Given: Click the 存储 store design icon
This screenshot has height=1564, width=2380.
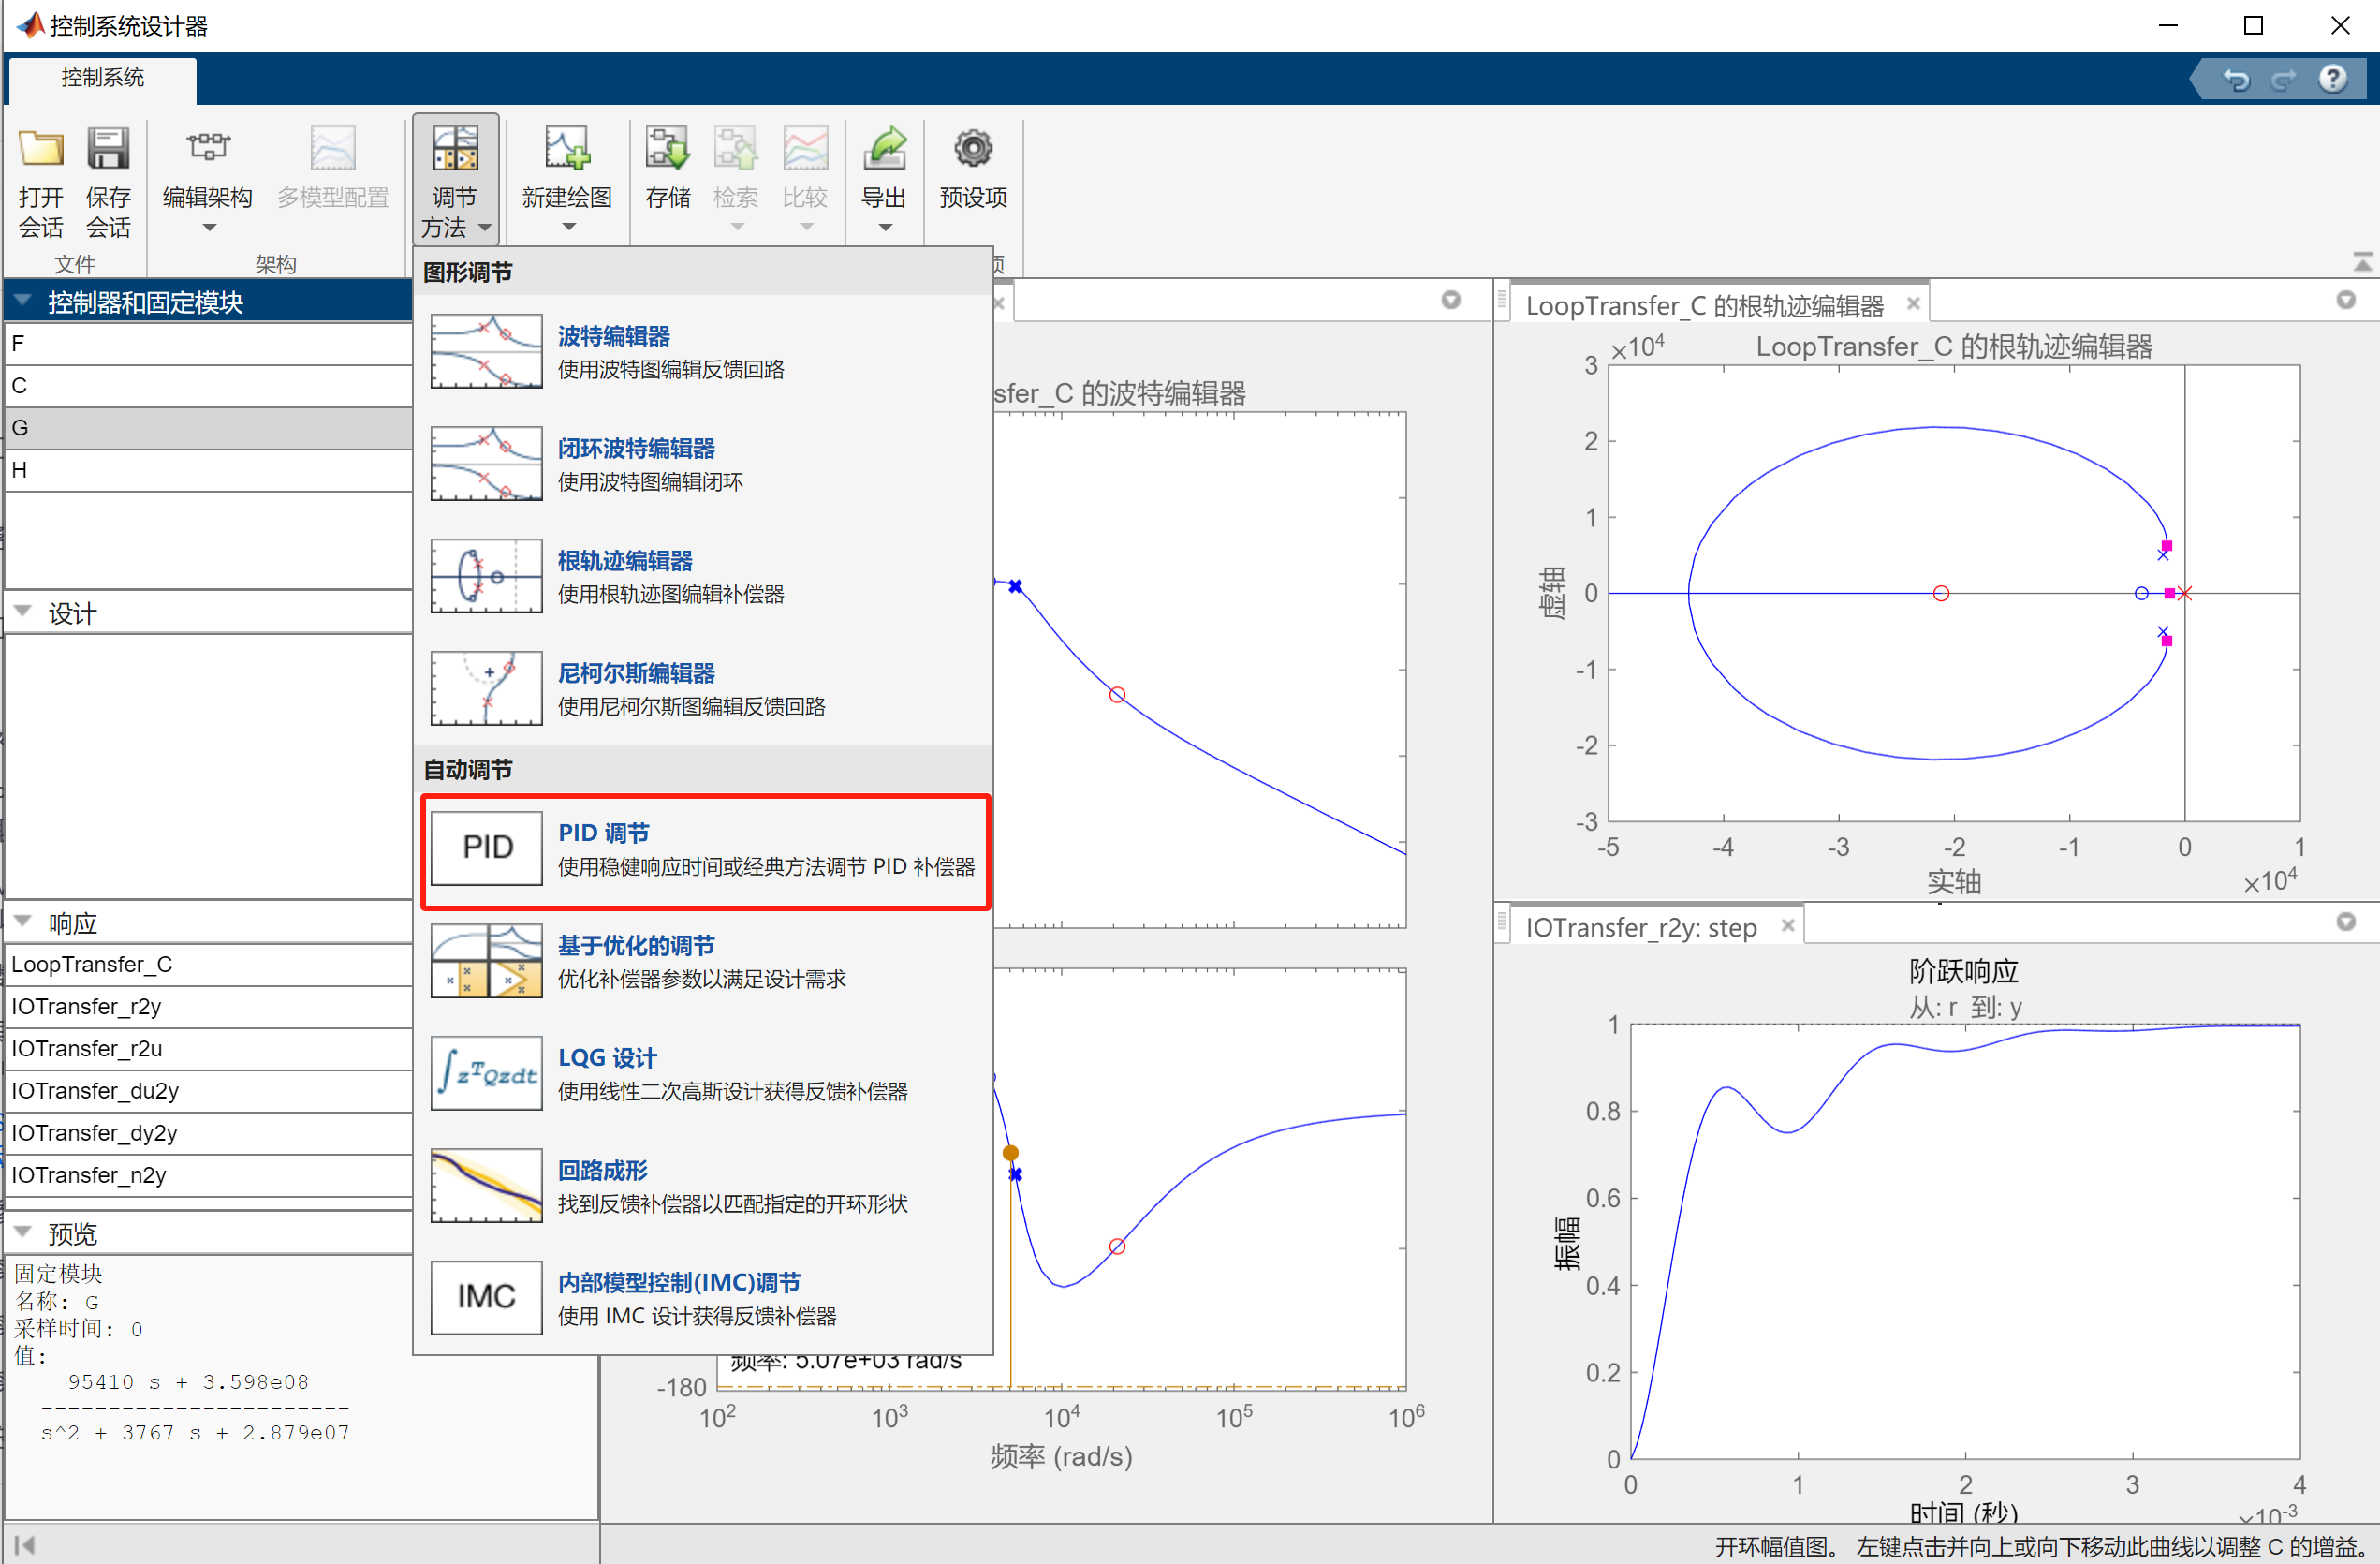Looking at the screenshot, I should point(667,150).
